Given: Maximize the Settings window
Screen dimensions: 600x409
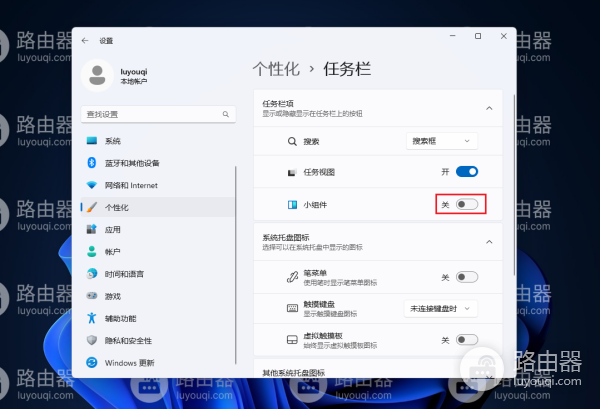Looking at the screenshot, I should 478,36.
